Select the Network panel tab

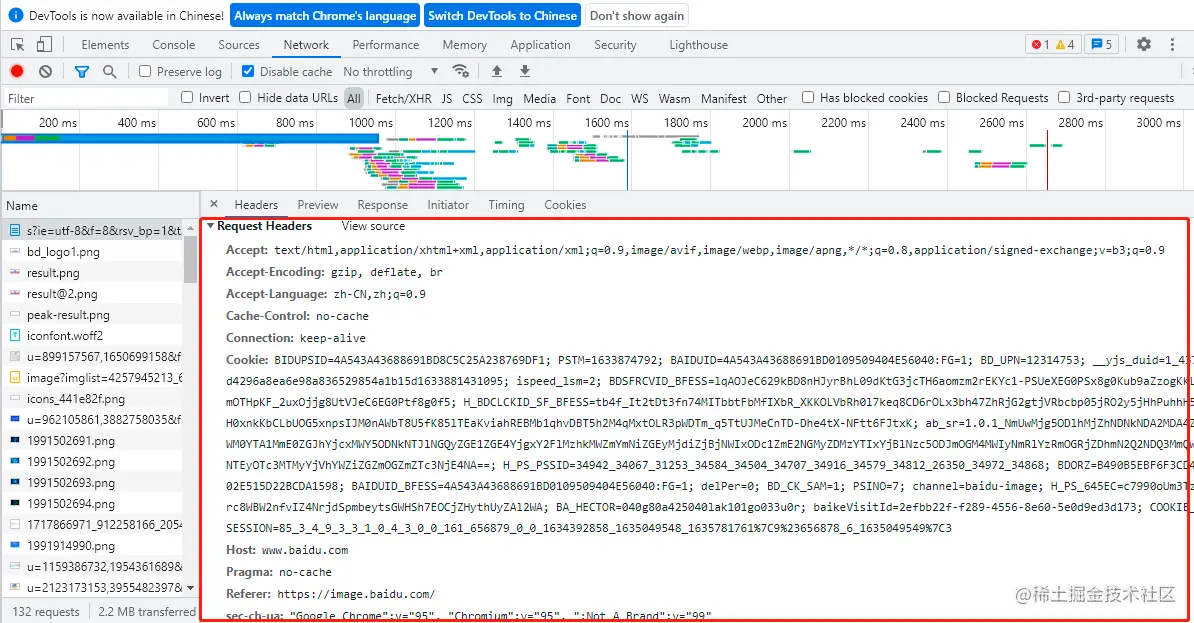coord(306,45)
